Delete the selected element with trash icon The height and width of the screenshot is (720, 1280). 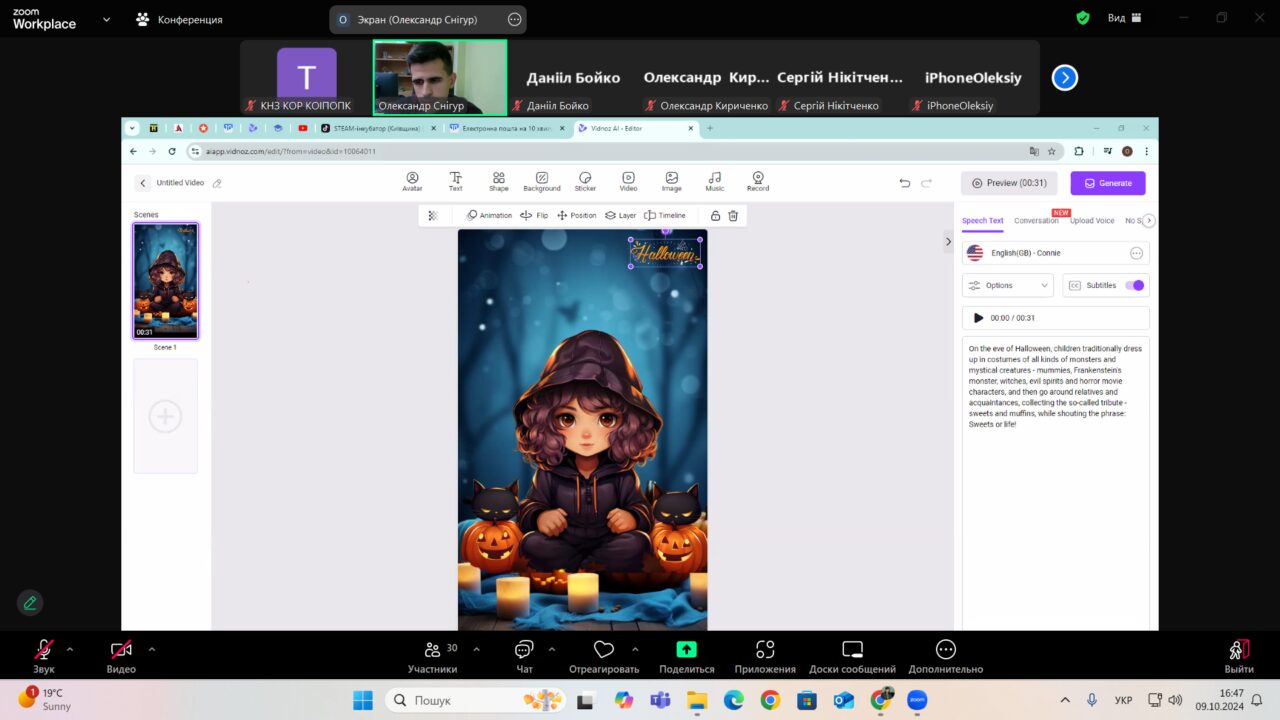(733, 215)
